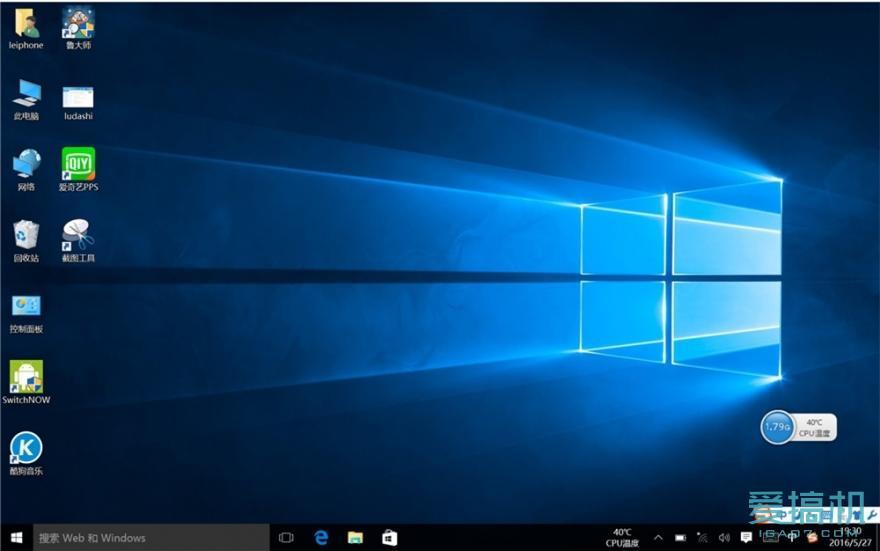Click the 40℃ CPU温度 taskbar readout
880x551 pixels.
click(x=622, y=538)
